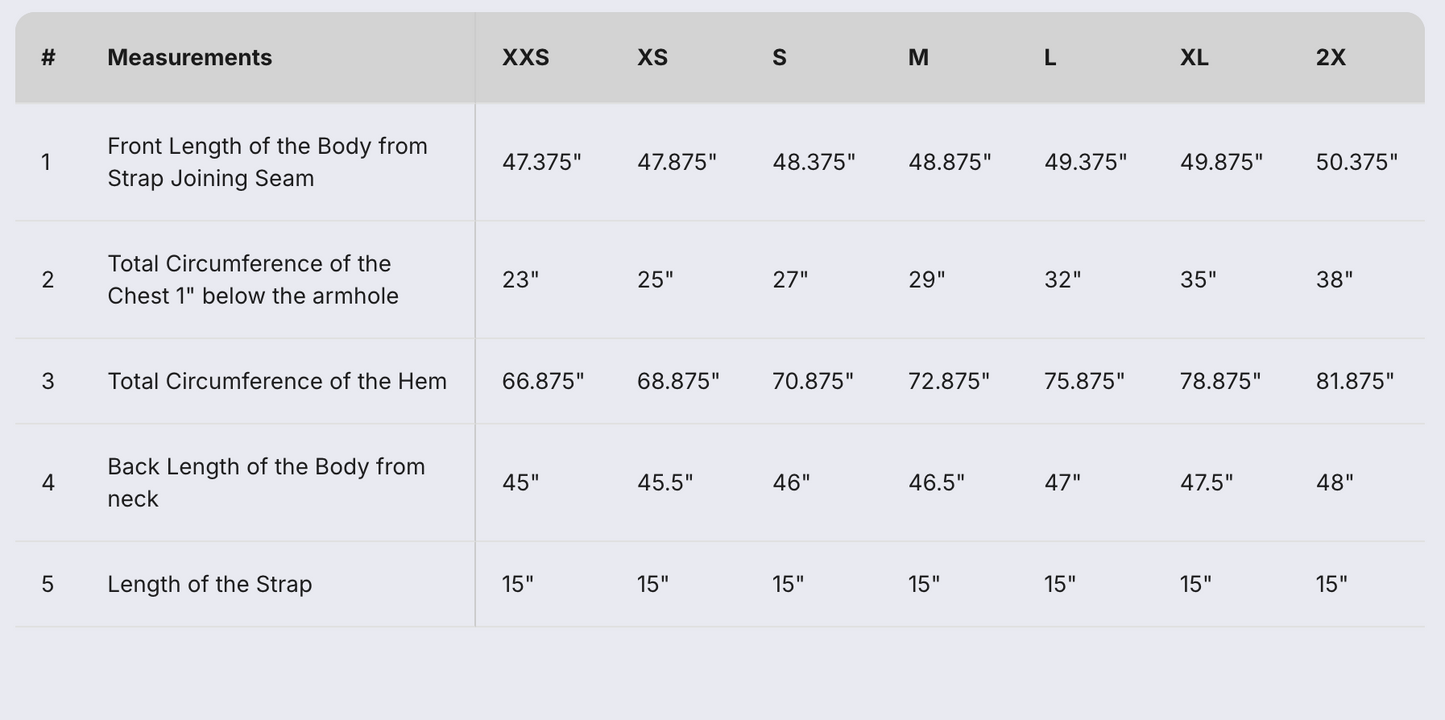
Task: Select the L size header
Action: point(1050,58)
